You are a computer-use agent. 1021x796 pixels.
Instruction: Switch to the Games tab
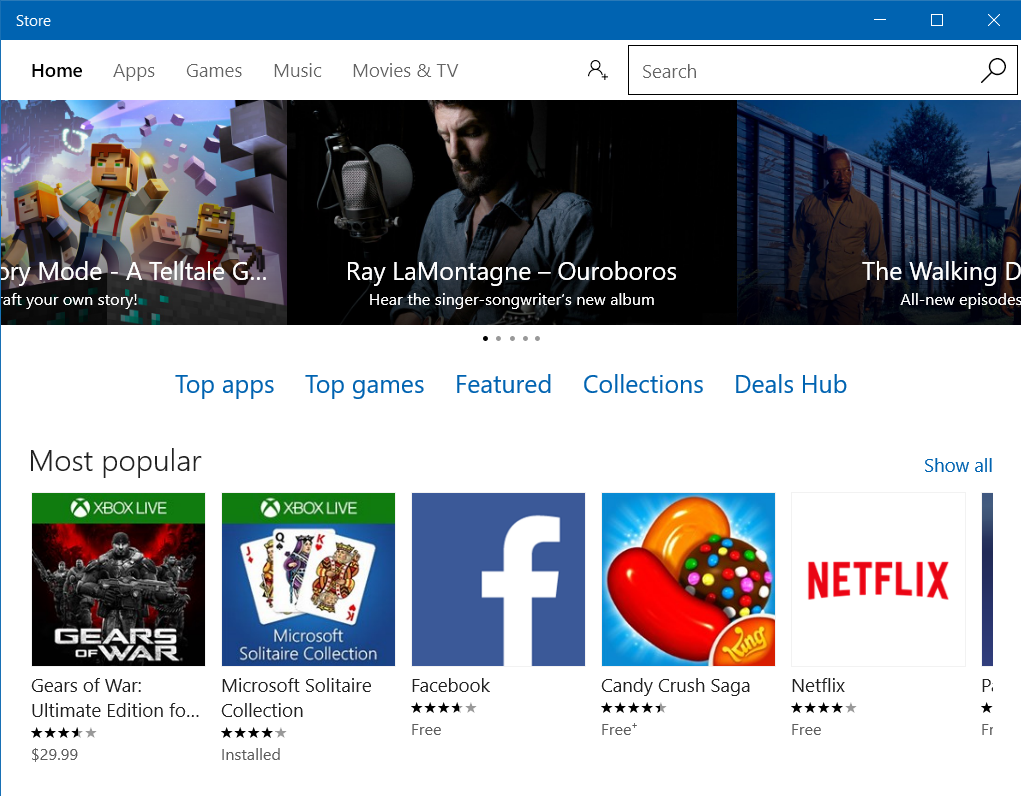pyautogui.click(x=214, y=70)
